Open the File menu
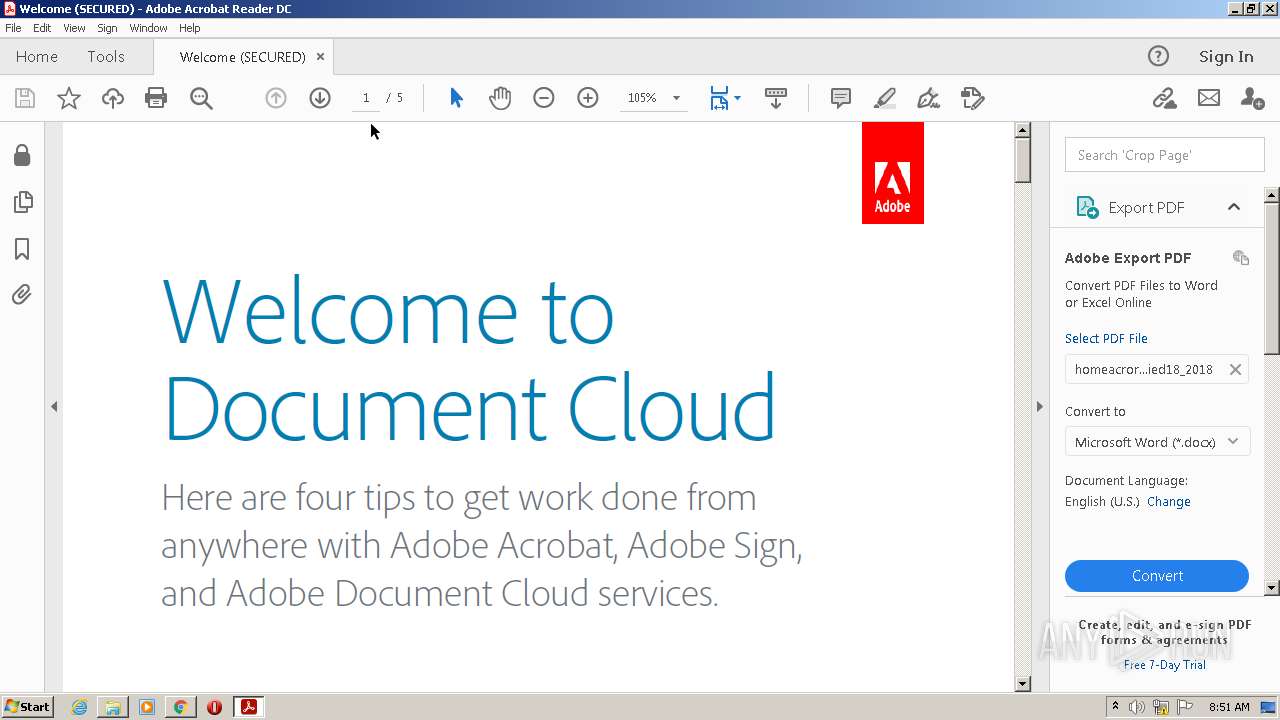Viewport: 1280px width, 720px height. (13, 28)
